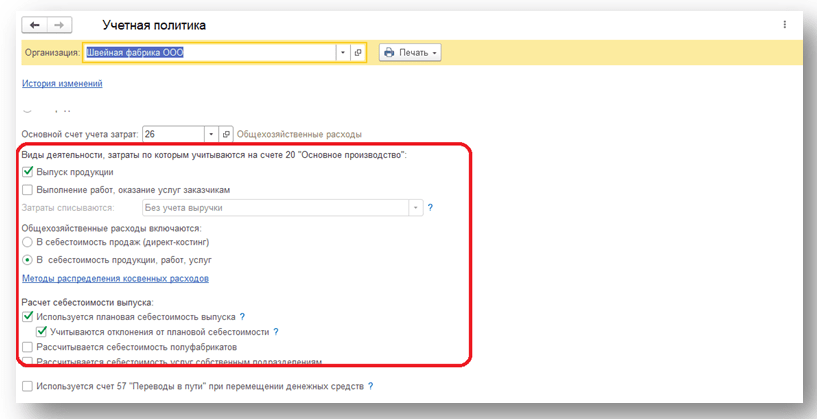Expand the Организация dropdown list
817x419 pixels.
(343, 52)
